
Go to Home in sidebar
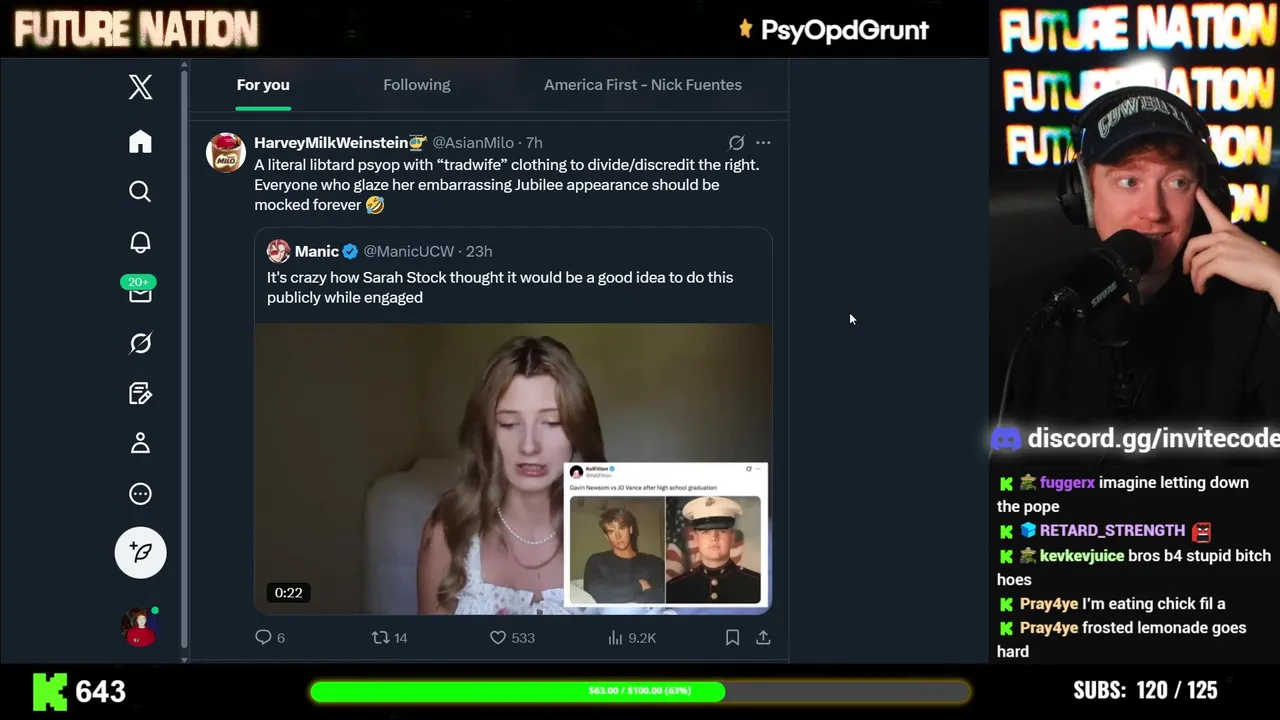click(x=140, y=142)
